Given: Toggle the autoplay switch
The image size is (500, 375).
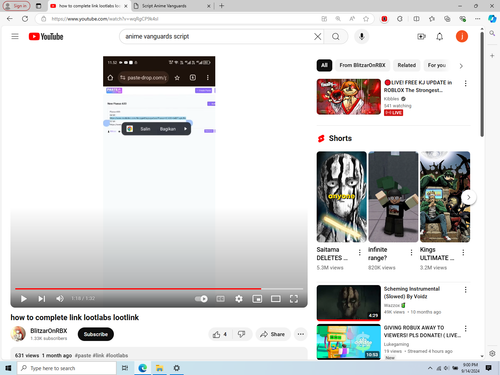Looking at the screenshot, I should pos(201,299).
